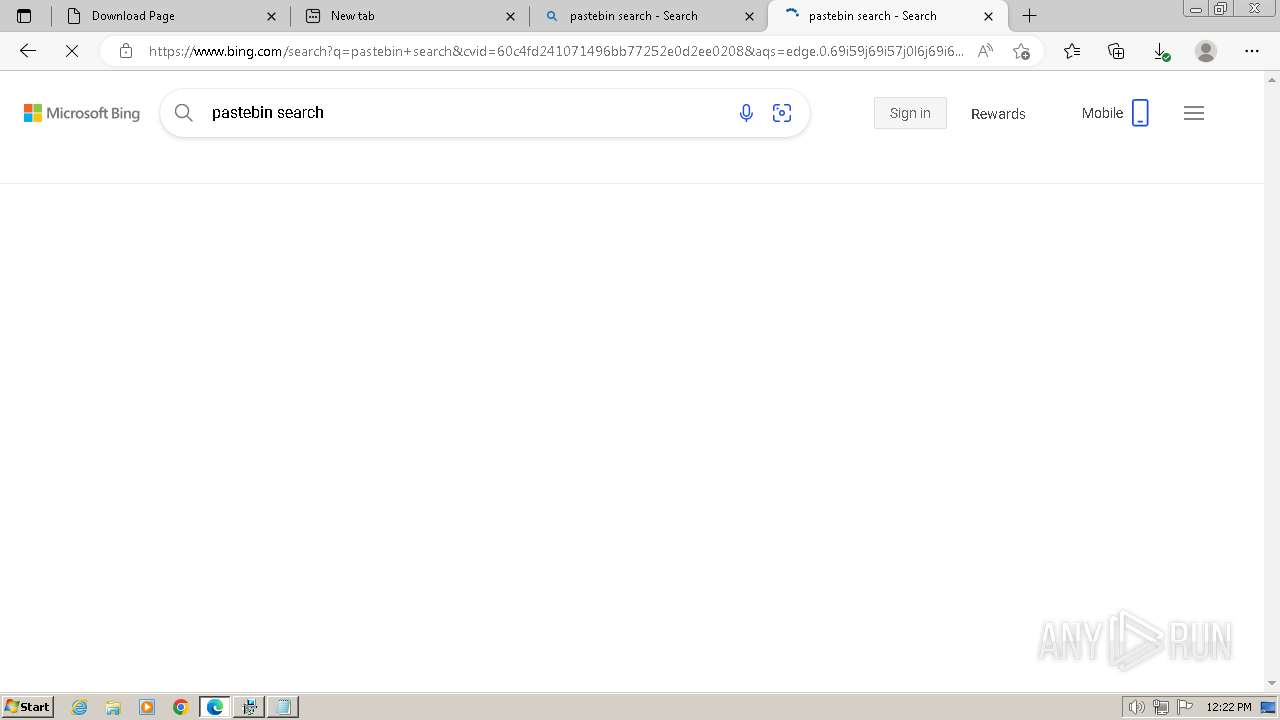Launch Google Chrome from the taskbar
The height and width of the screenshot is (720, 1280).
(181, 707)
